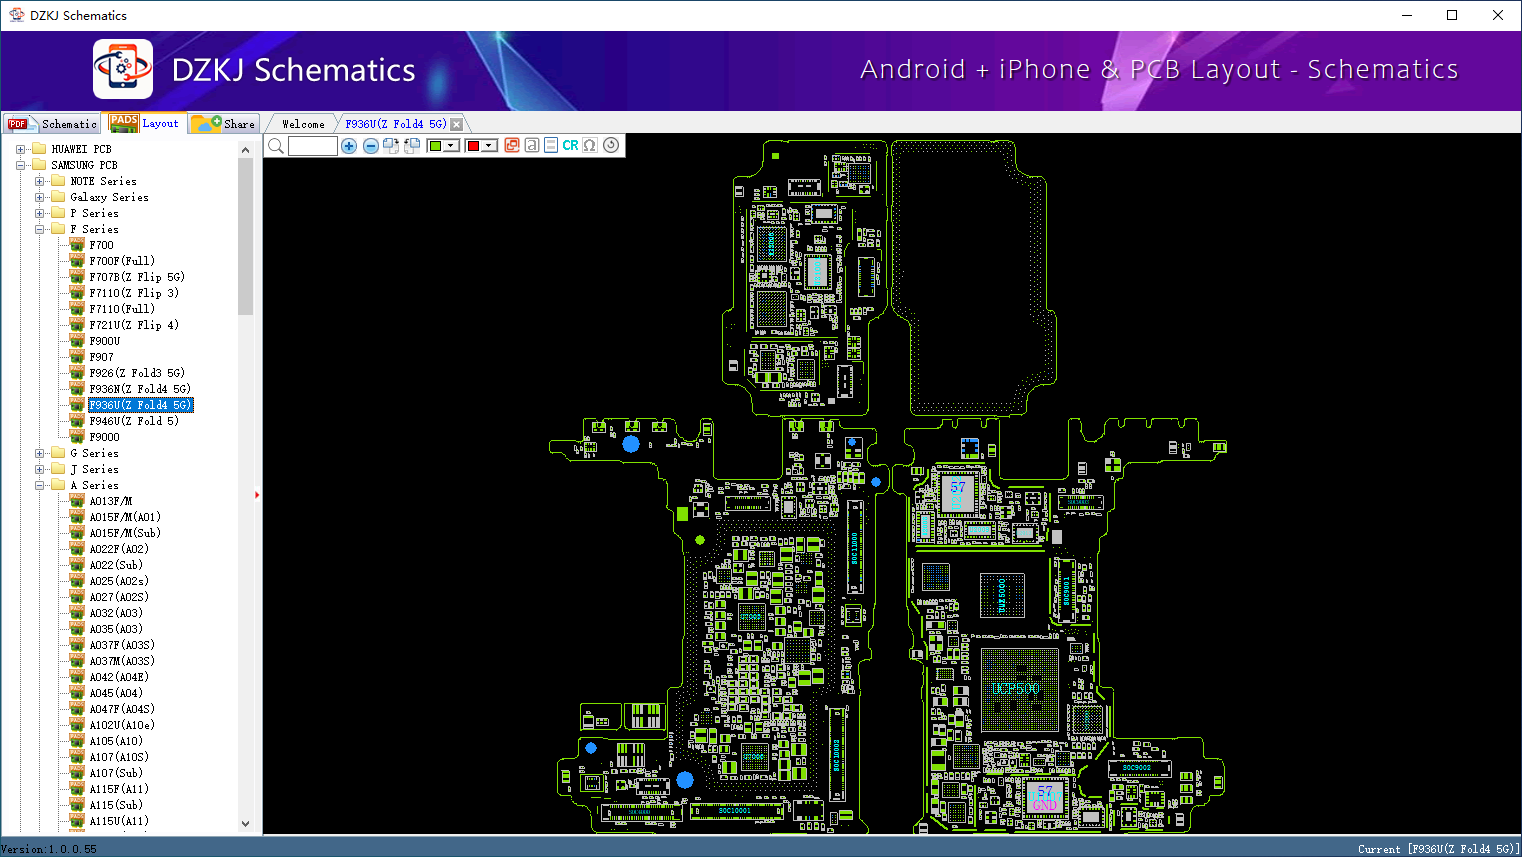Click the cyan CR toolbar icon
Screen dimensions: 1522x857
(570, 145)
